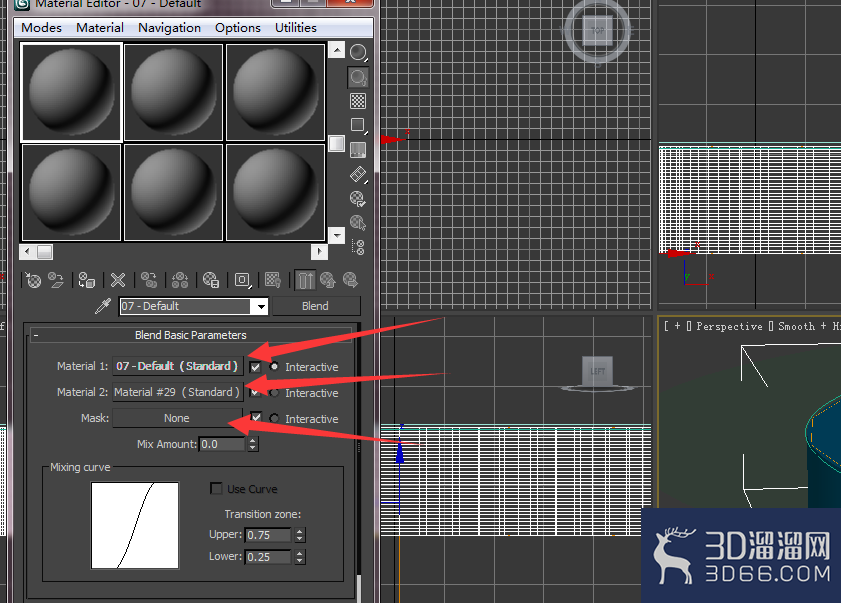This screenshot has width=841, height=603.
Task: Click the sample slots horizontal scroll thumb
Action: pyautogui.click(x=45, y=251)
